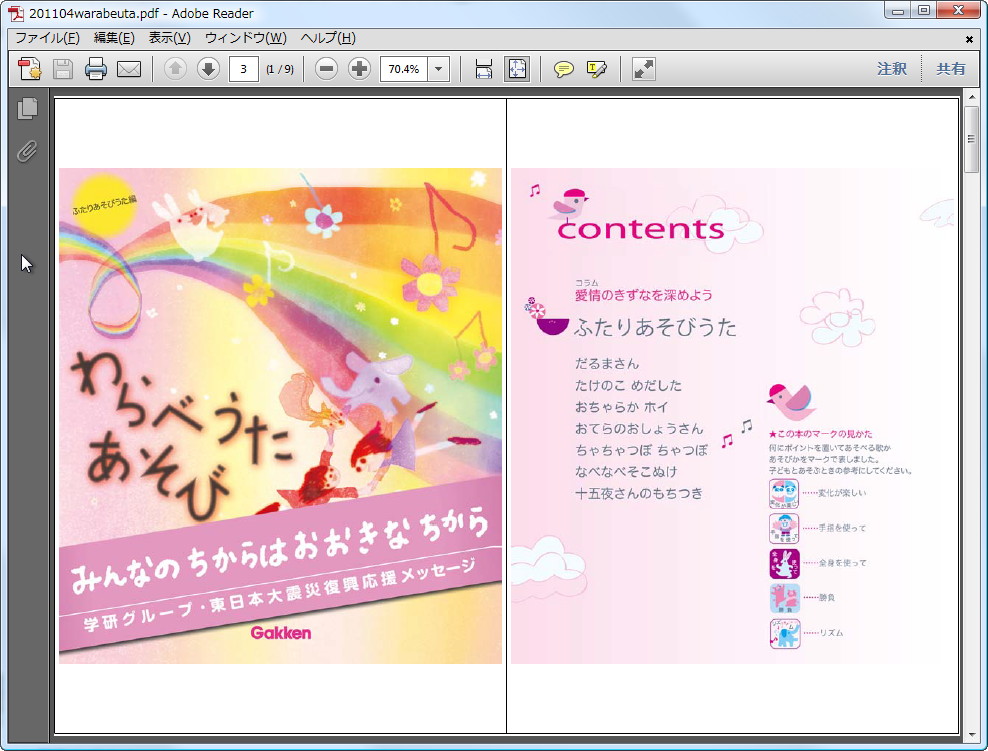The image size is (988, 751).
Task: Zoom out with minus button
Action: [x=326, y=69]
